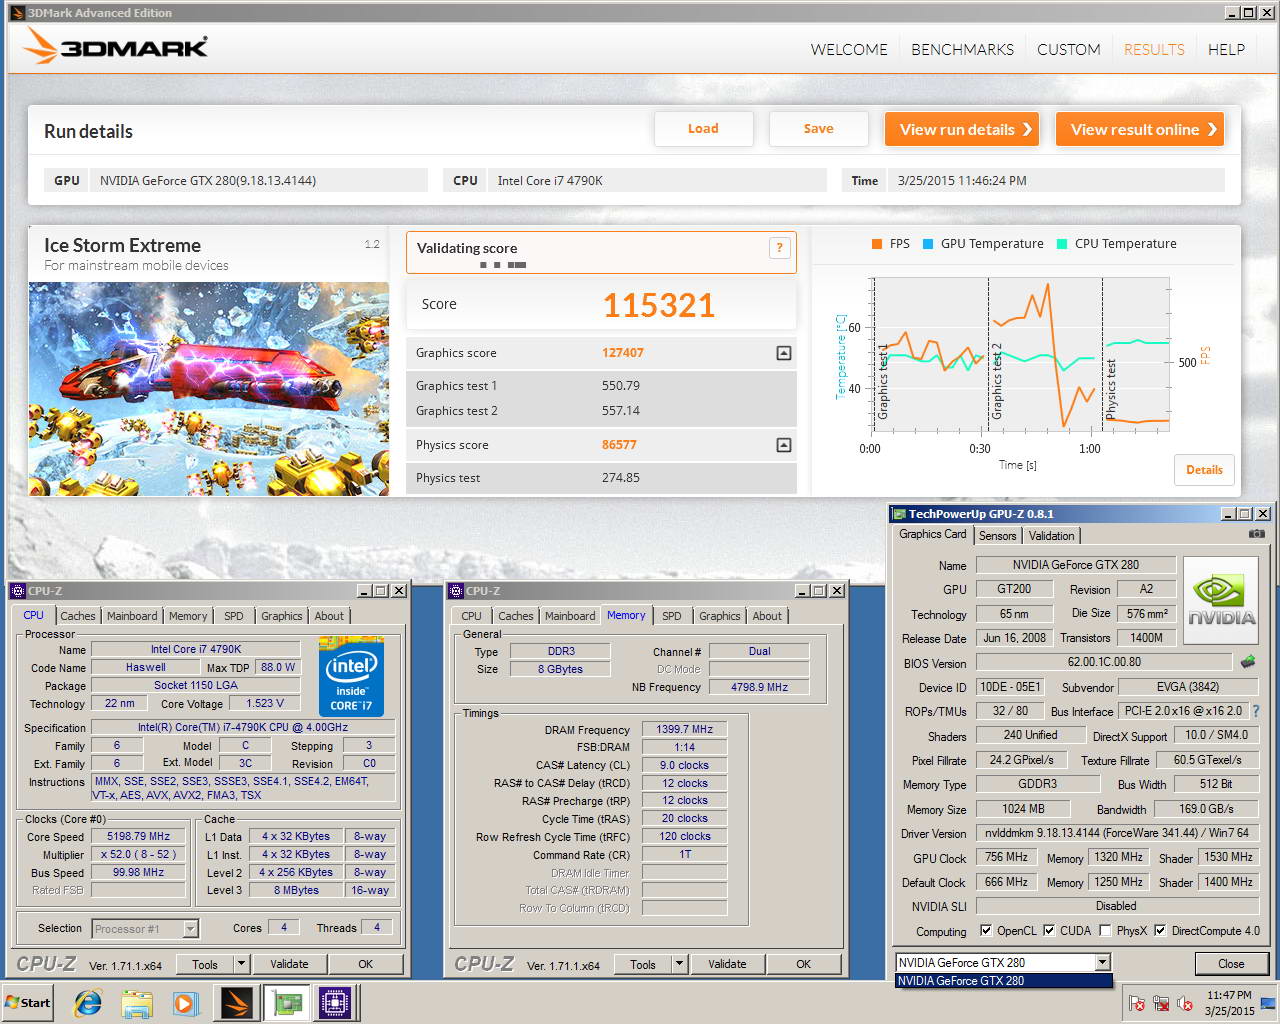Click the Bus Interface question mark in GPU-Z
The image size is (1280, 1024).
(x=1256, y=711)
